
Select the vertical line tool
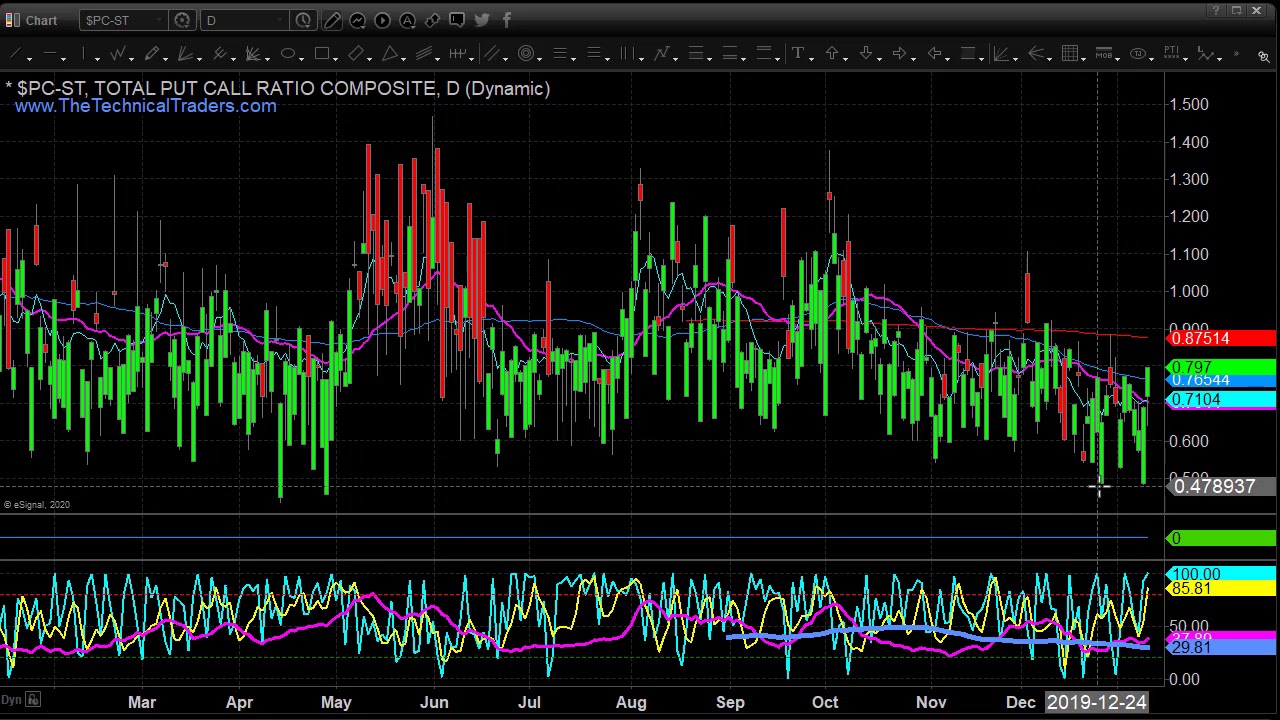[x=83, y=53]
